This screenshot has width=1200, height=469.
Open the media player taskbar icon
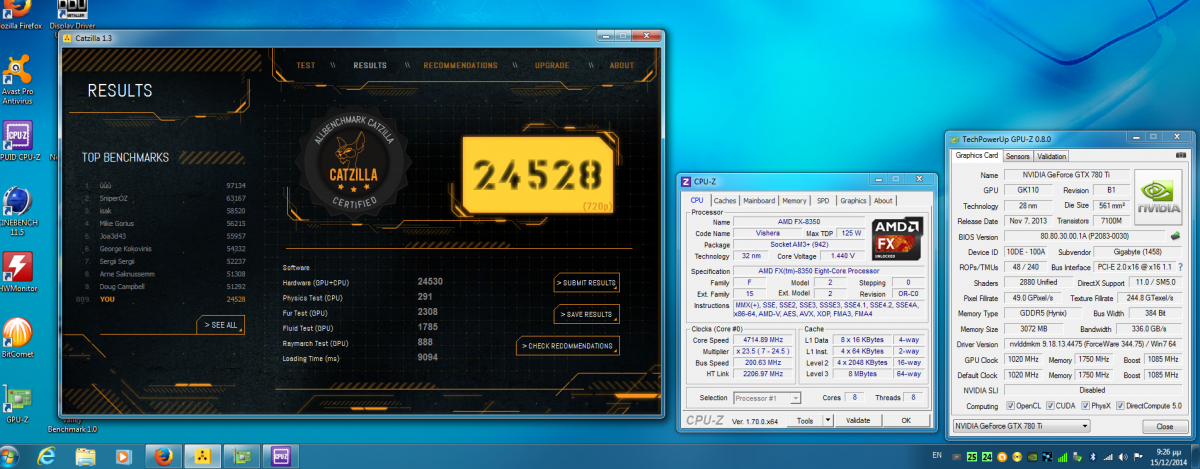coord(122,457)
